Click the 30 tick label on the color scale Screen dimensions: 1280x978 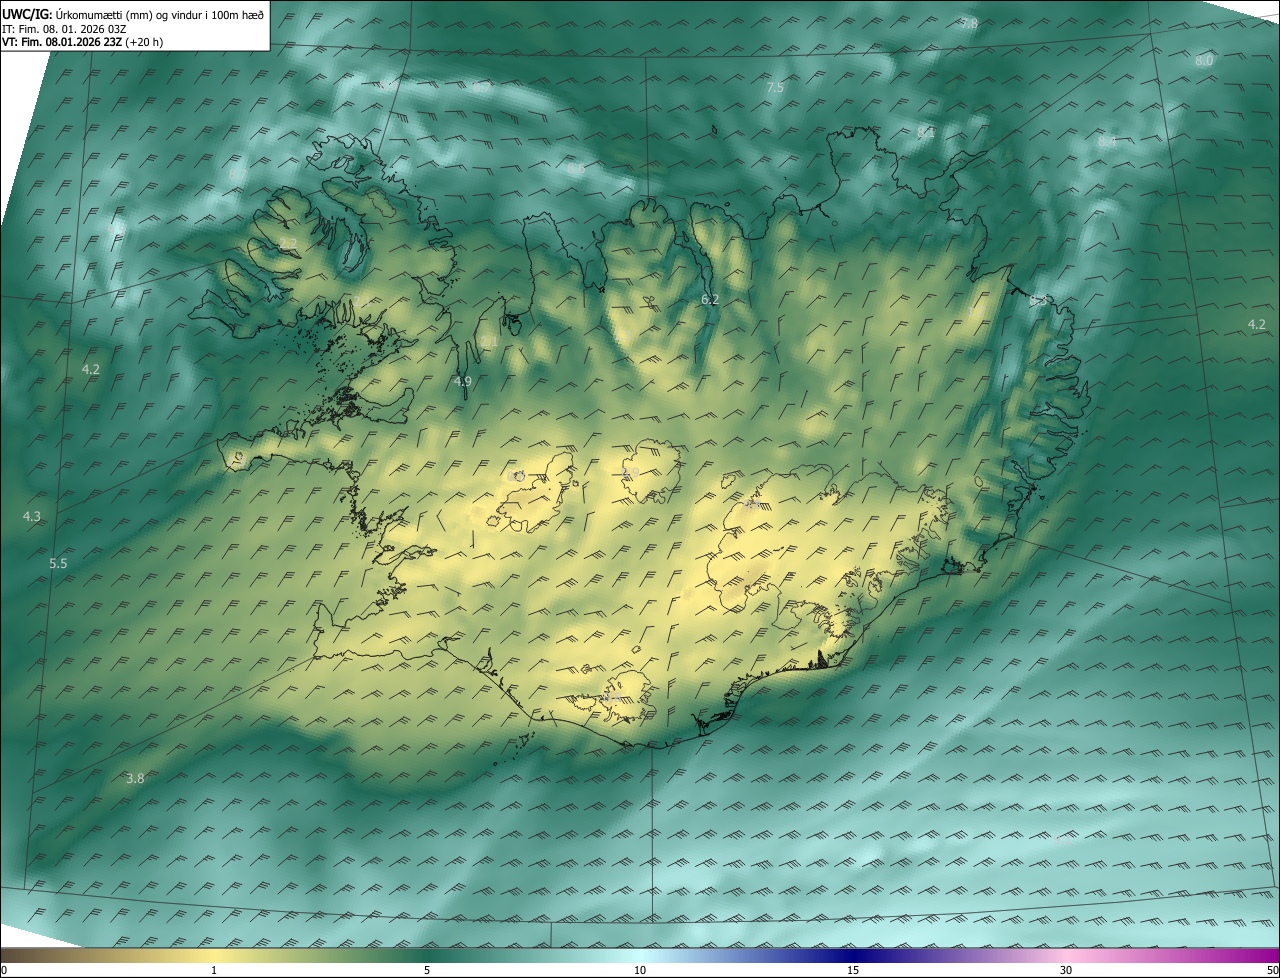pos(1066,970)
